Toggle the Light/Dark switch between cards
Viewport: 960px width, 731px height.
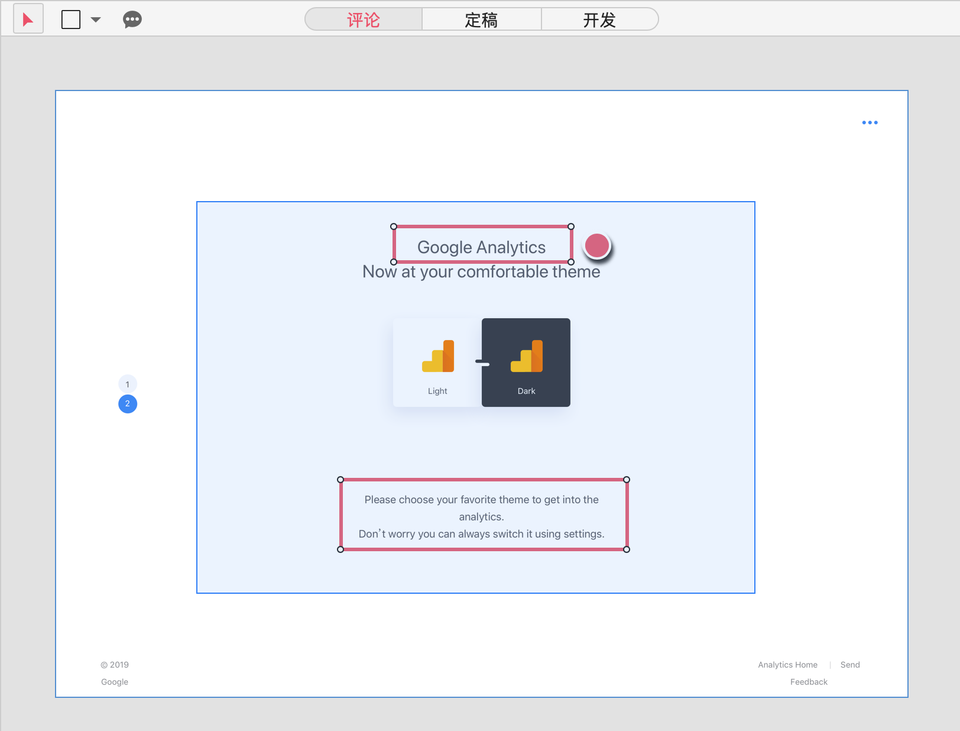pos(482,363)
